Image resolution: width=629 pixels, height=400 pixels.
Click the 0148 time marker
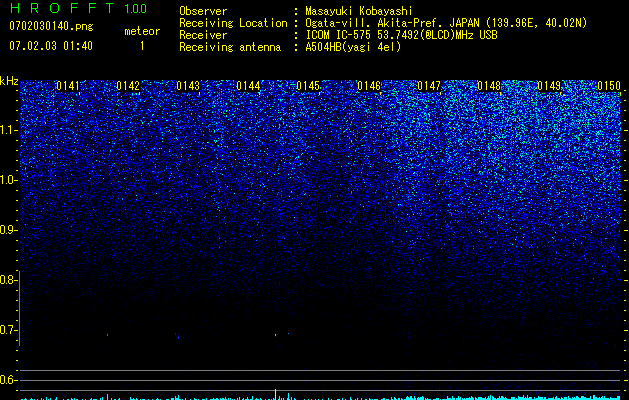489,86
